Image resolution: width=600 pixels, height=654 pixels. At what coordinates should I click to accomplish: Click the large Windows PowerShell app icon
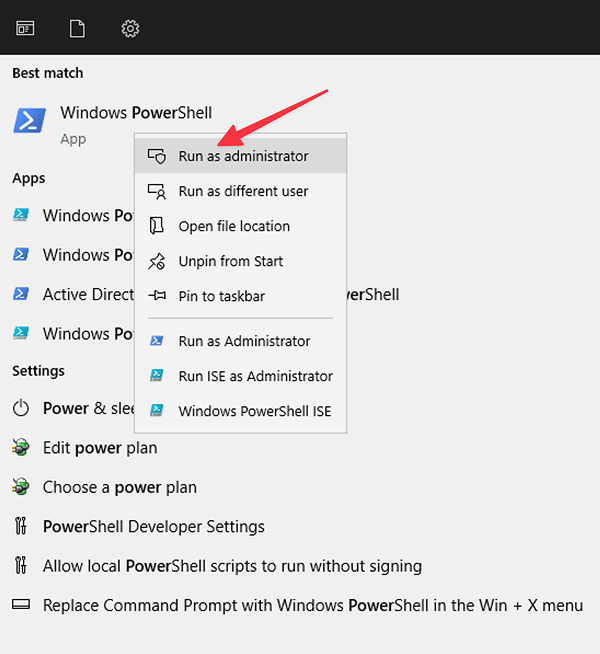point(29,121)
